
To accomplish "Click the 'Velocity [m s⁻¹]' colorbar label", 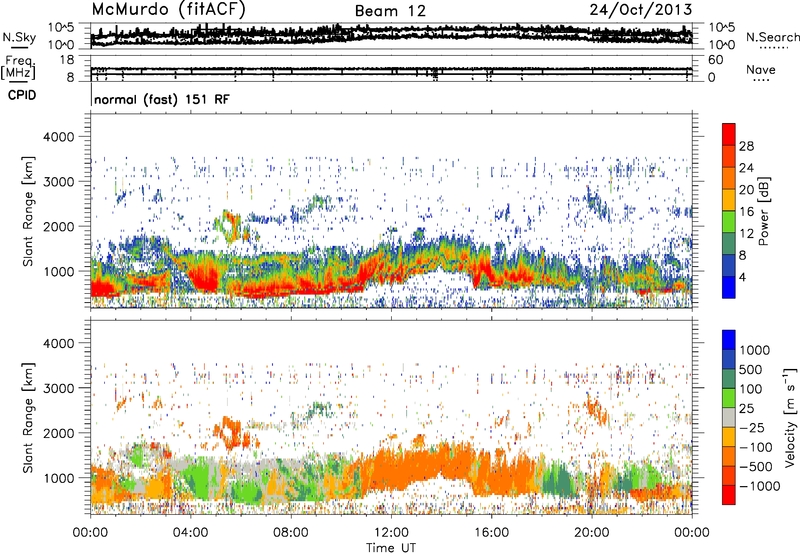I will coord(790,417).
